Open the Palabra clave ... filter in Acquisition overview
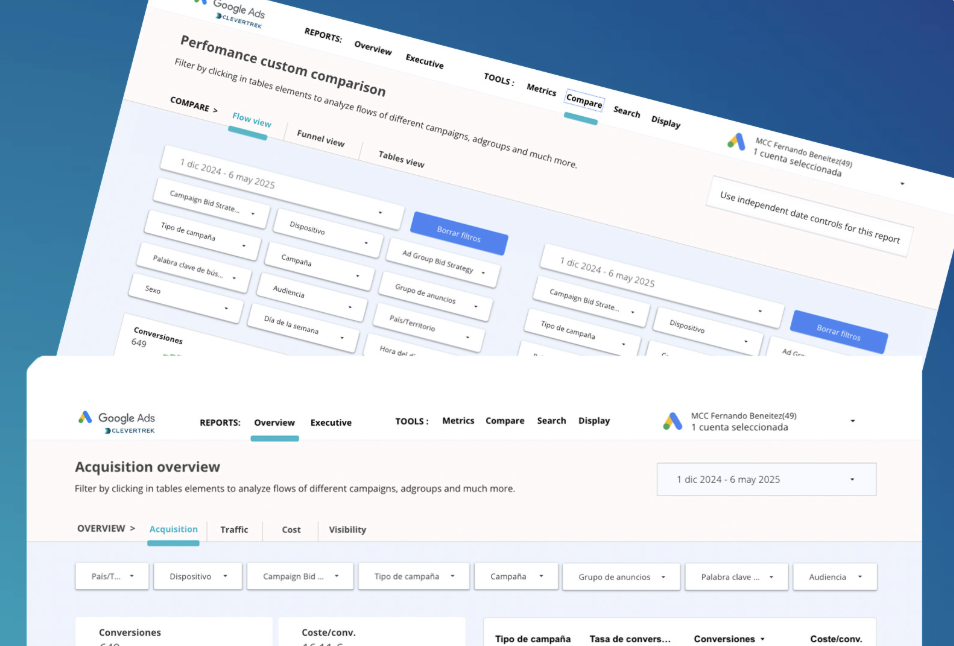This screenshot has width=954, height=646. (x=737, y=577)
